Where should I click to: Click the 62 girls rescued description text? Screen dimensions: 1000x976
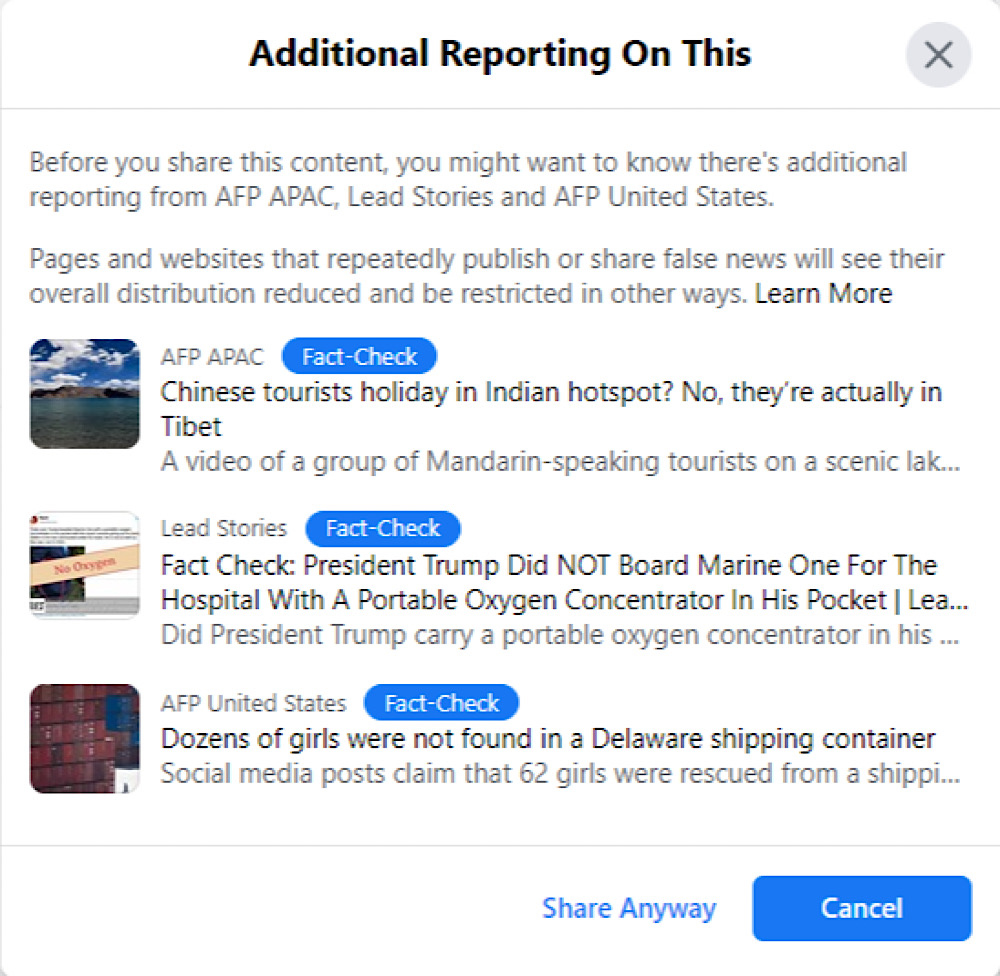(560, 774)
